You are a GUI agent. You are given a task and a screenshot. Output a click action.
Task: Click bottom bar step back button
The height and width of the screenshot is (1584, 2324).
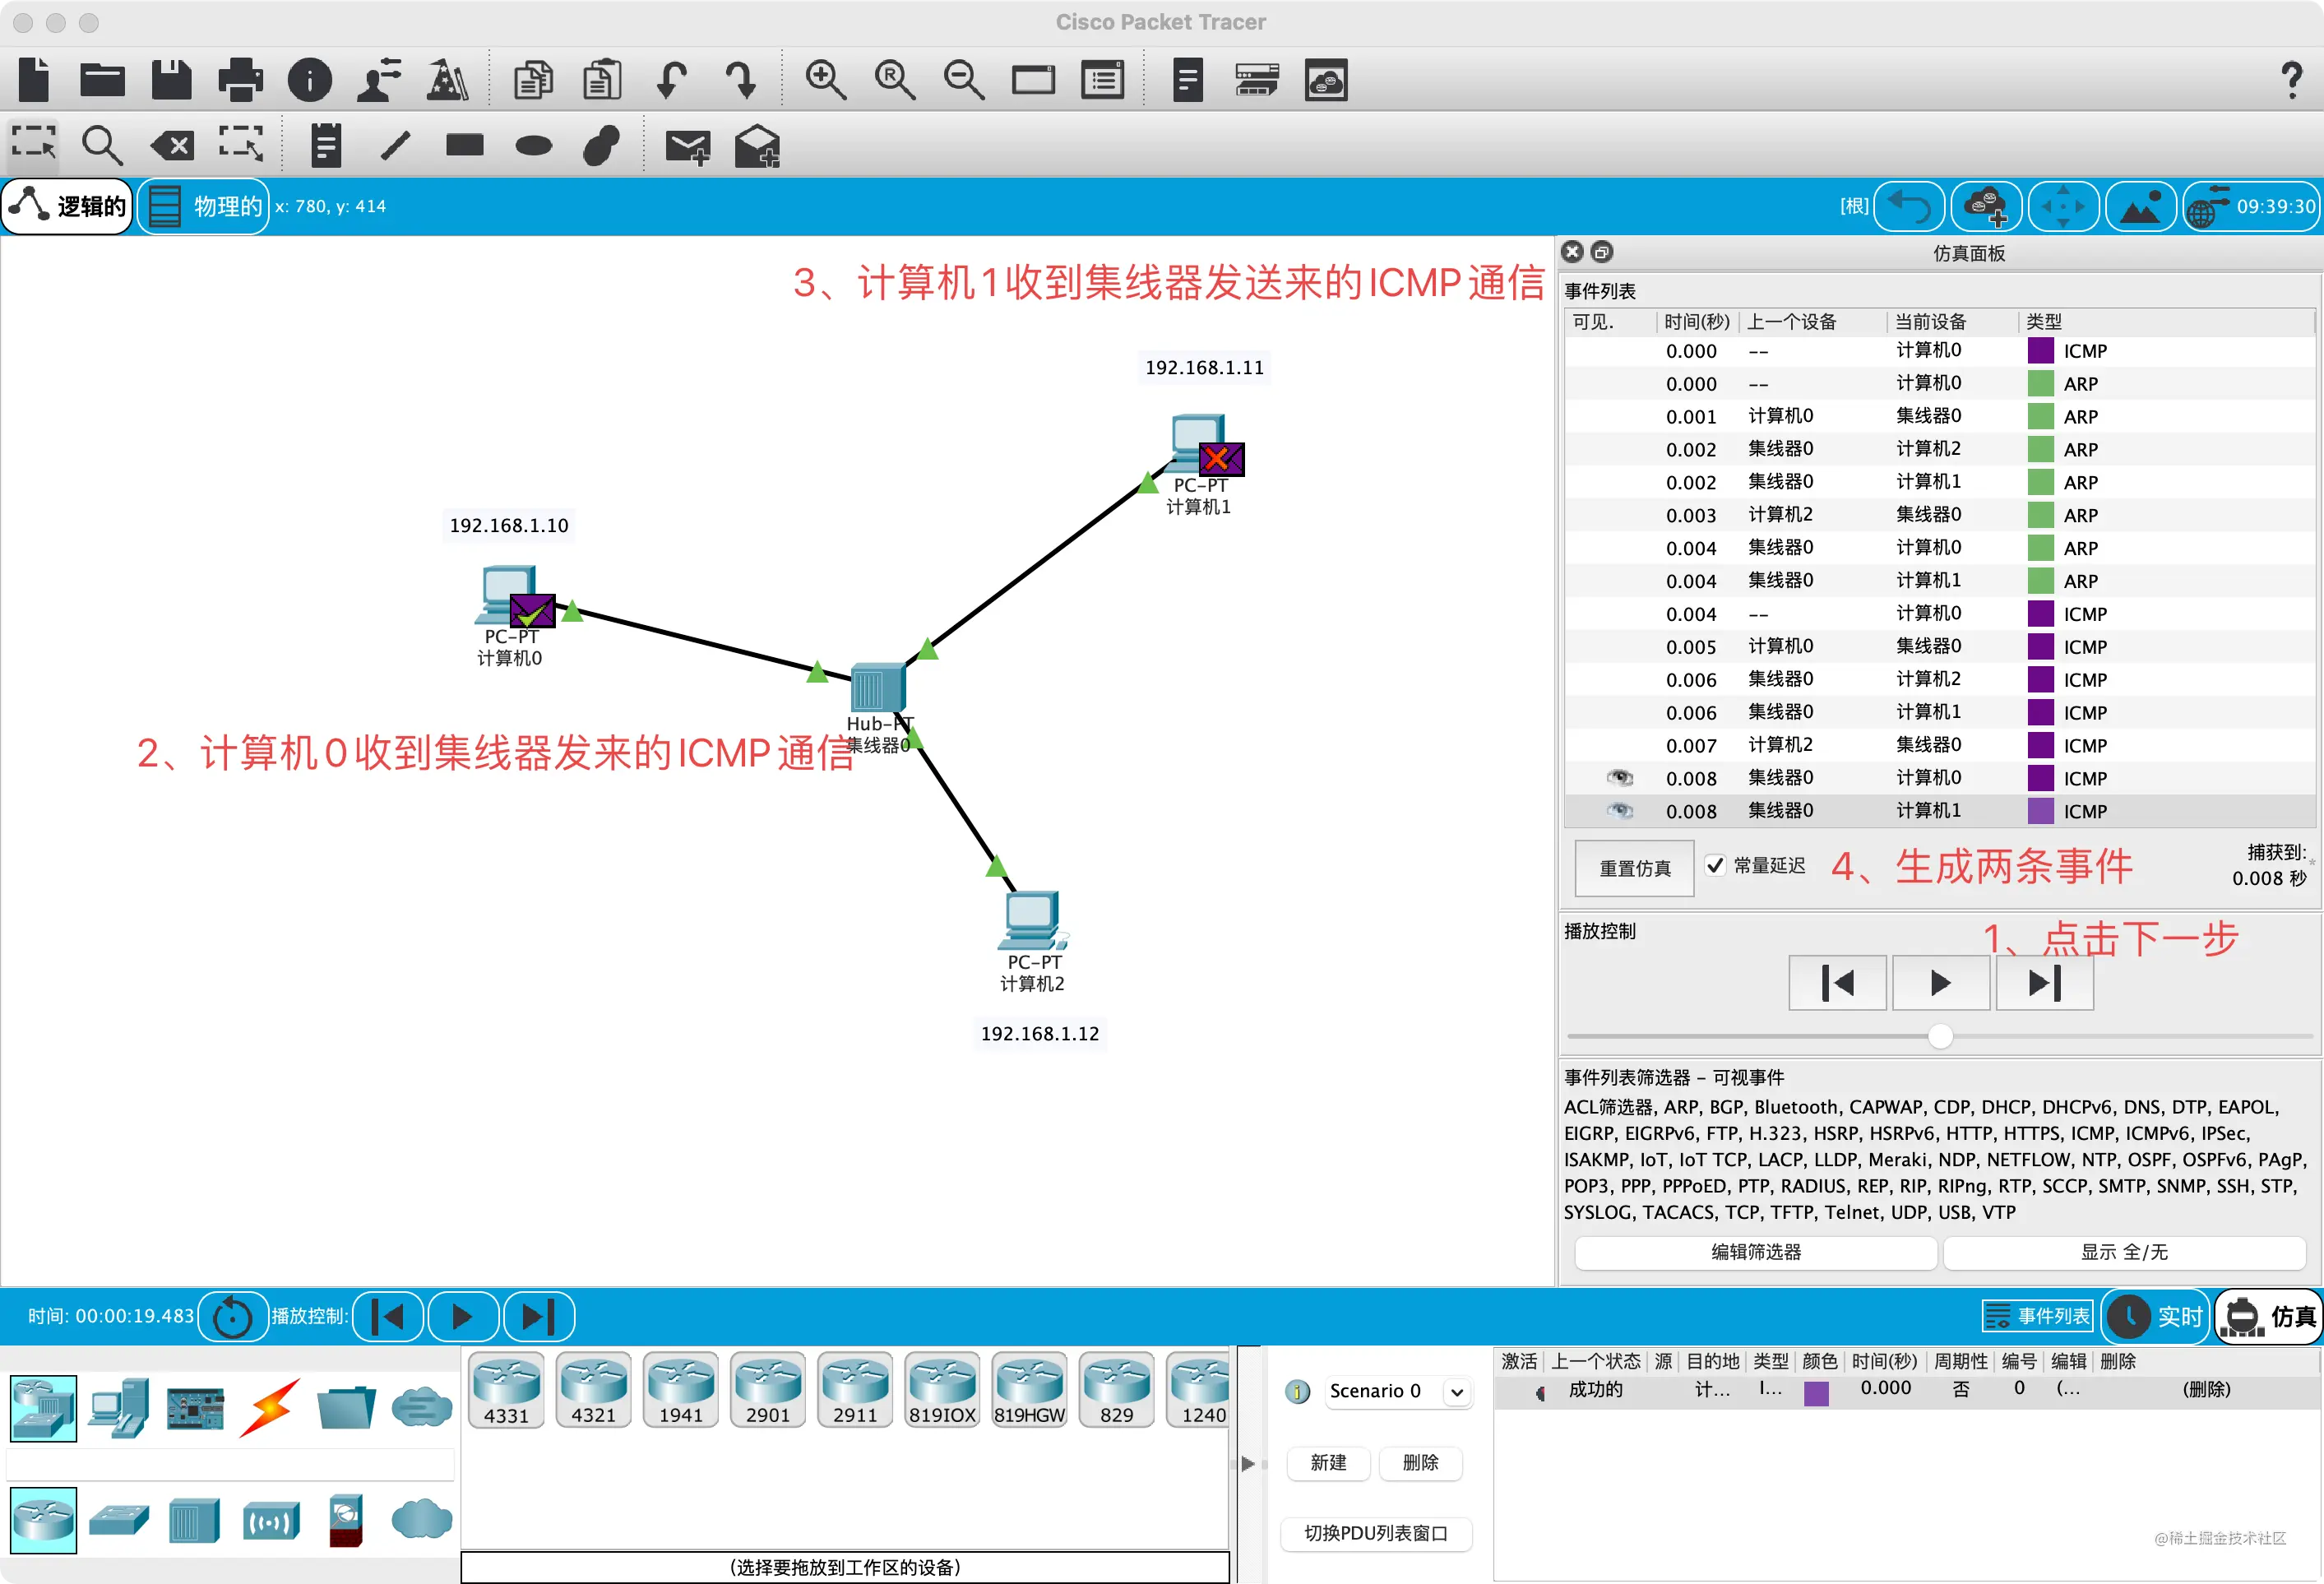(x=388, y=1316)
